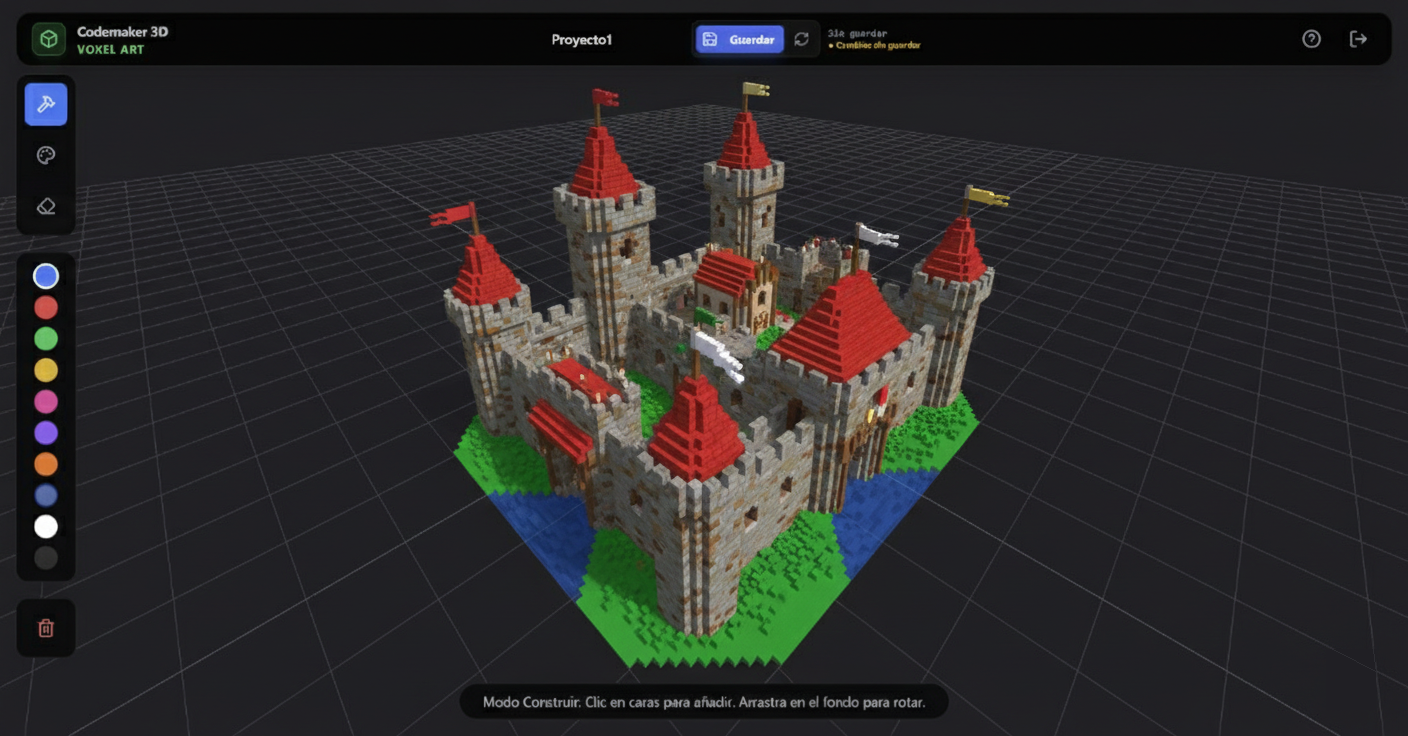
Task: Click the Proyecto1 project title
Action: point(582,39)
